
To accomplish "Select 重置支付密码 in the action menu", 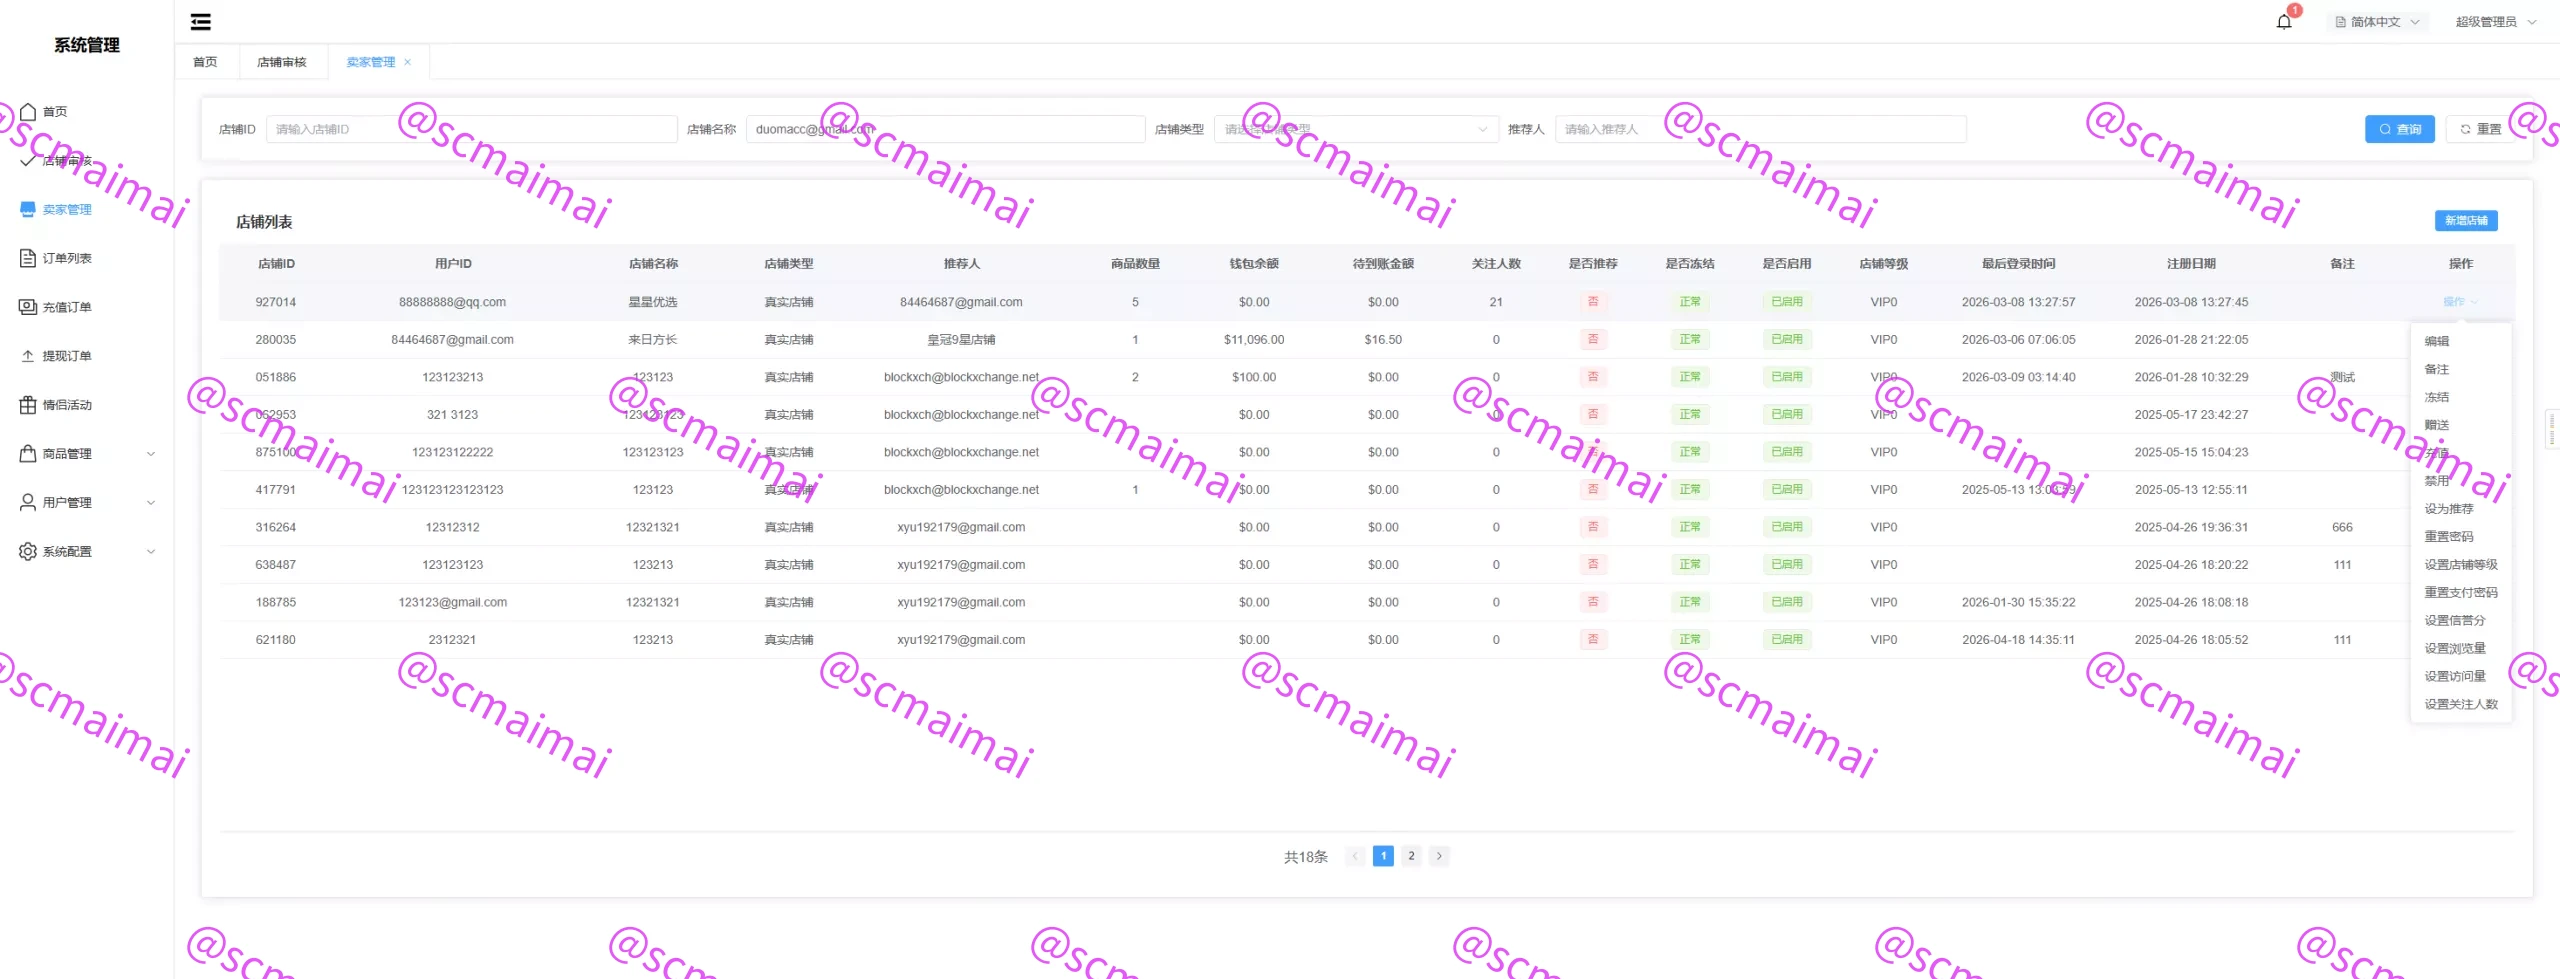I will tap(2461, 593).
